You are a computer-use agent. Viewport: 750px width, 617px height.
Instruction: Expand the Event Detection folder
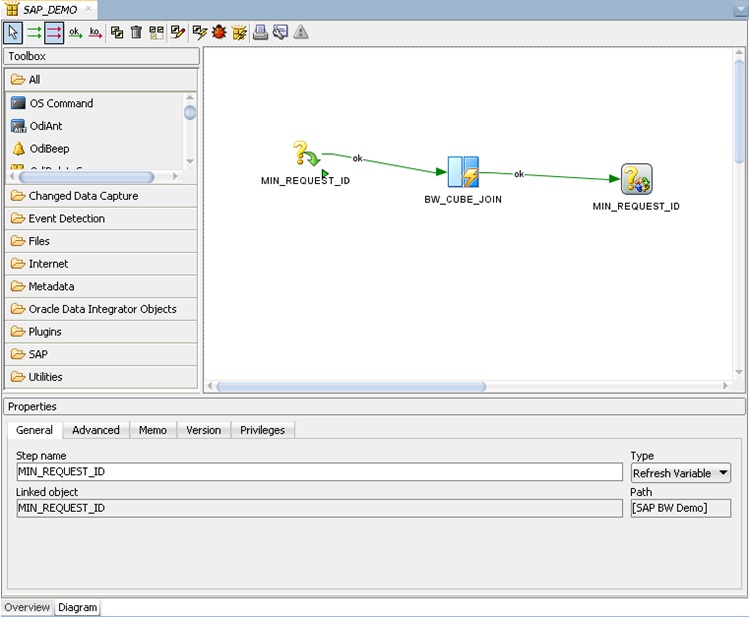click(101, 219)
